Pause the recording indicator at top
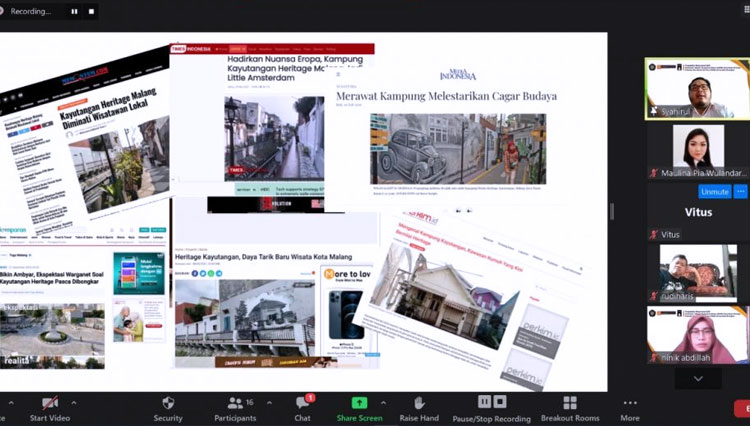This screenshot has height=426, width=750. tap(74, 11)
